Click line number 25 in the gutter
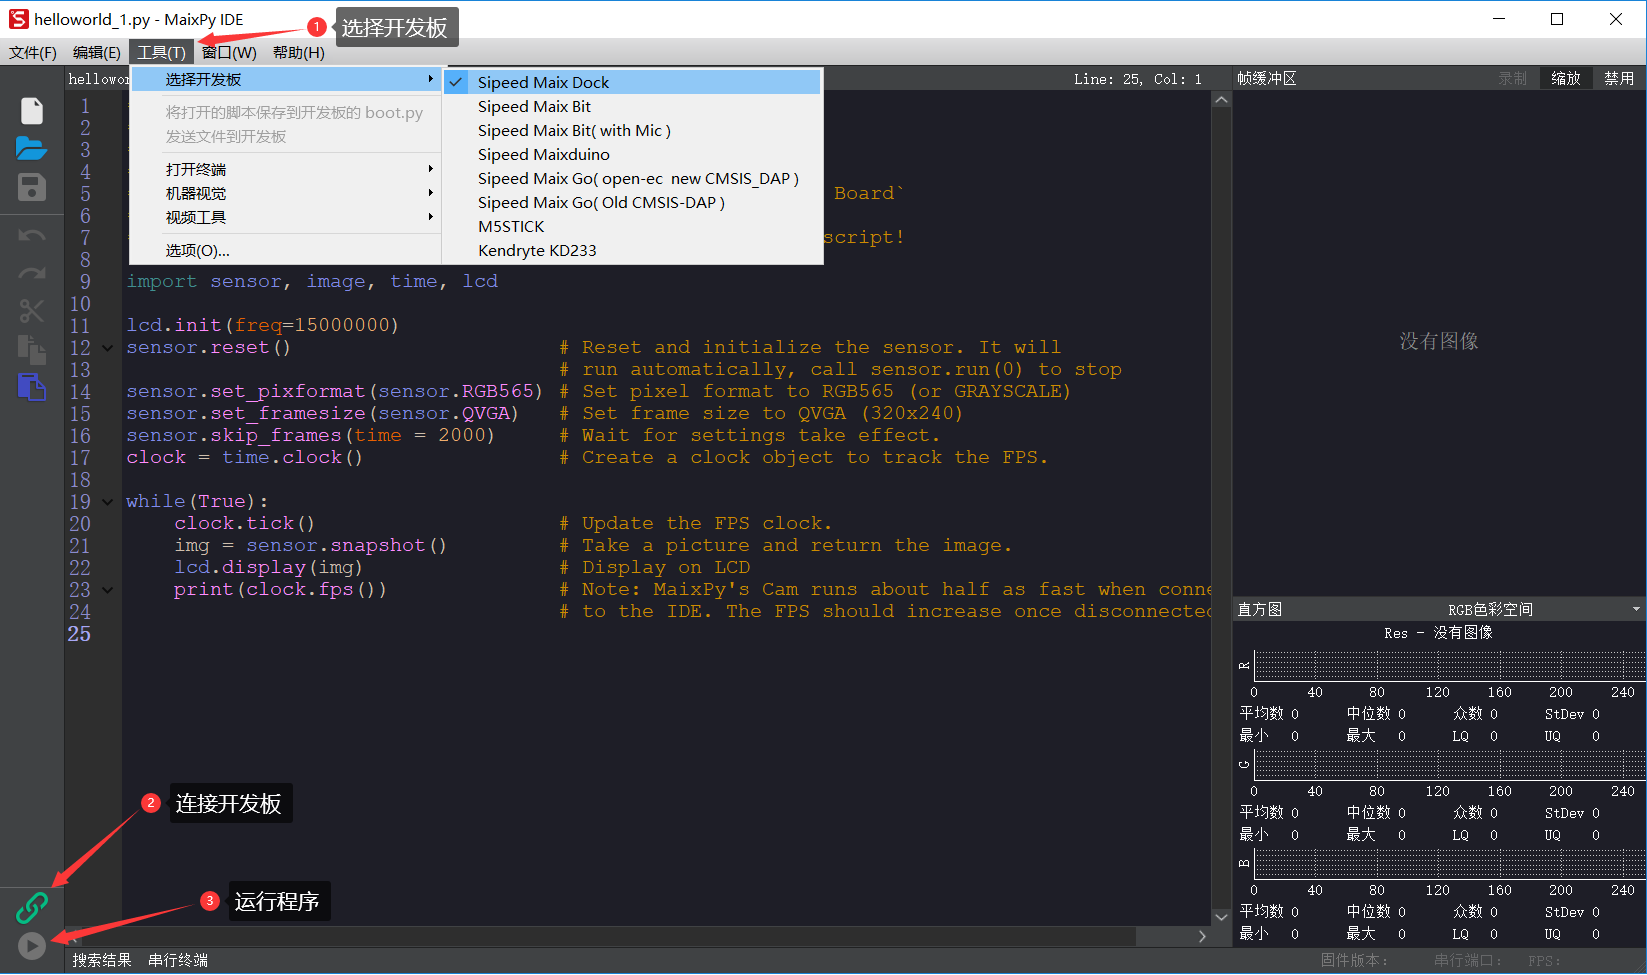The image size is (1647, 975). coord(79,634)
